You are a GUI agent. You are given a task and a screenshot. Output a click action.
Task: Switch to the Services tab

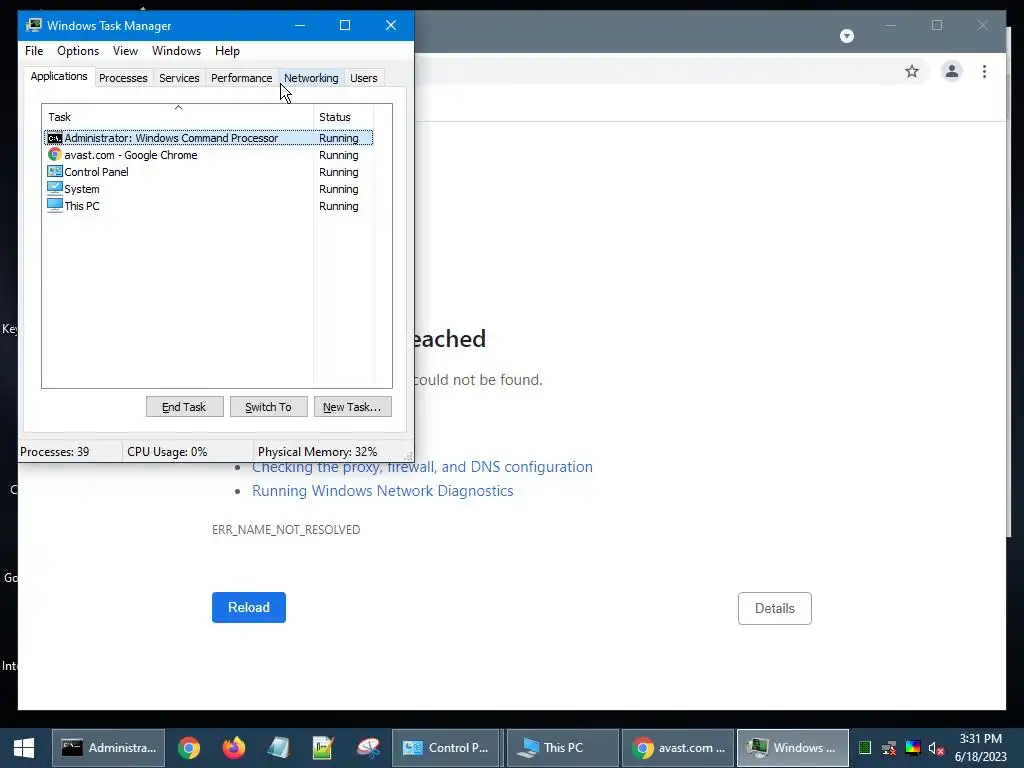(179, 78)
